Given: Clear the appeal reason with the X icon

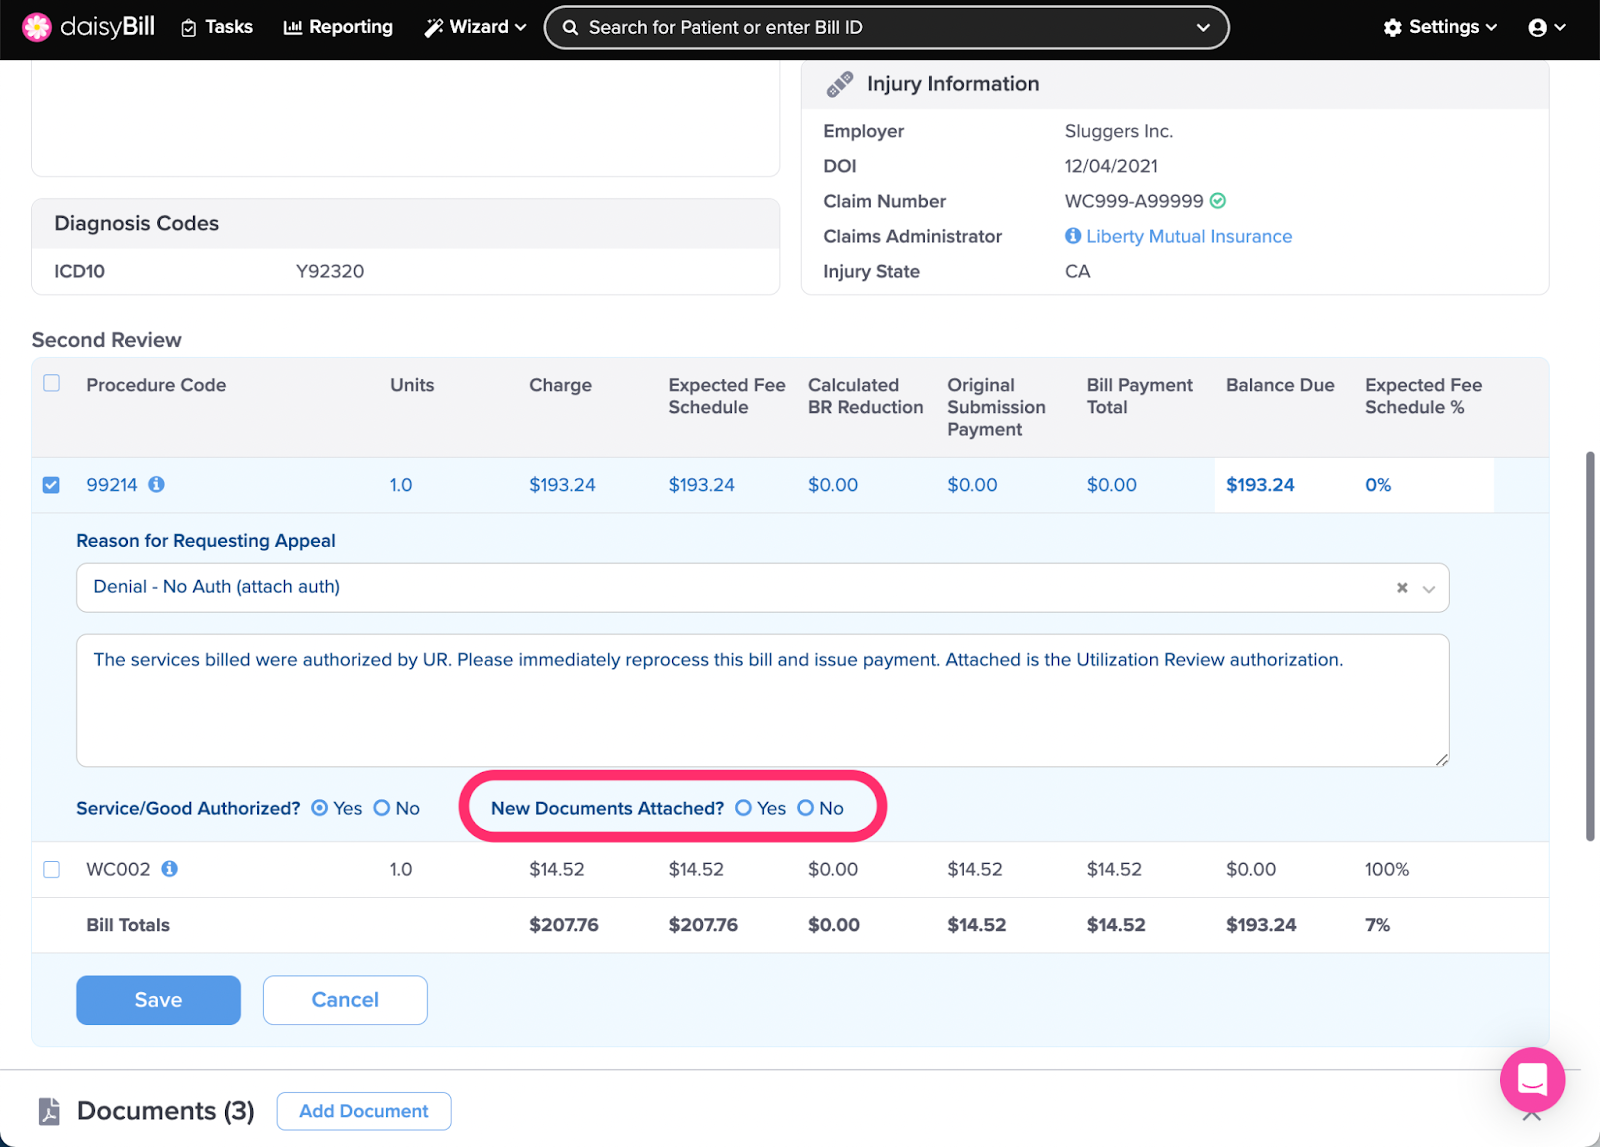Looking at the screenshot, I should [x=1402, y=588].
